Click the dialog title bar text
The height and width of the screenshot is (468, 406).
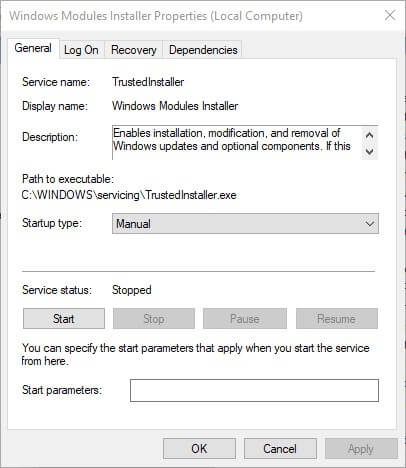[156, 16]
